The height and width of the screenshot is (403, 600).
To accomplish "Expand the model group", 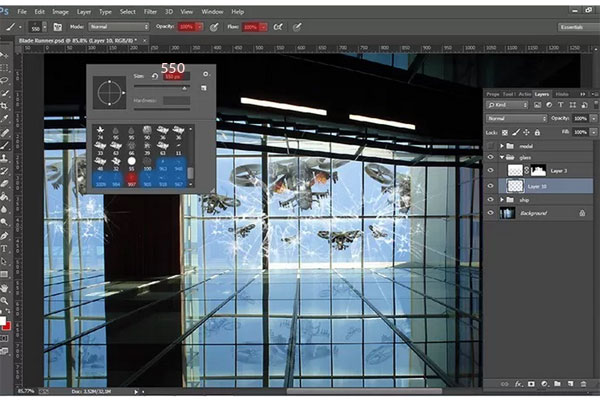I will [x=502, y=146].
